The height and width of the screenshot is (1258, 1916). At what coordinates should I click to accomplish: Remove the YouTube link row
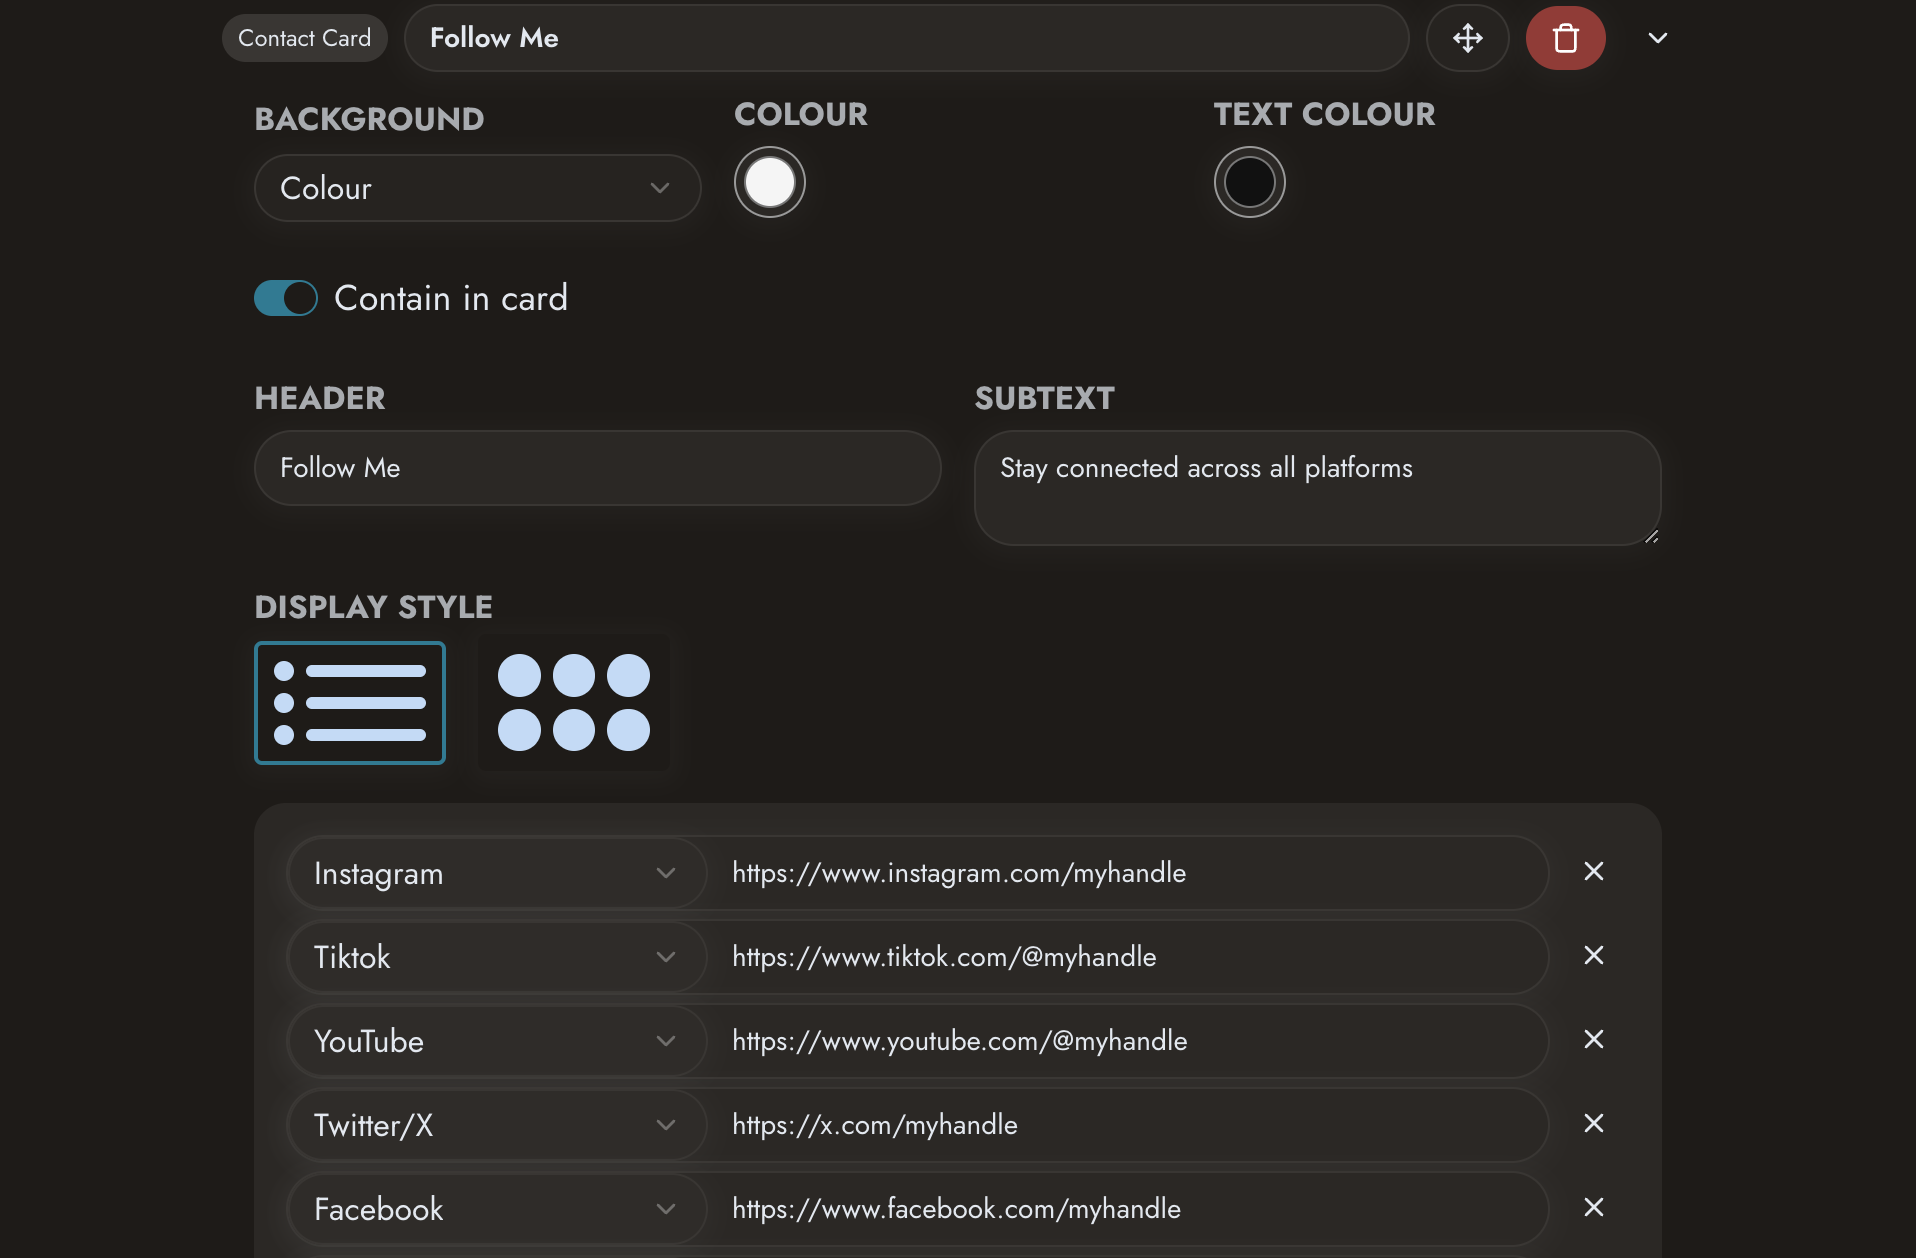click(x=1594, y=1039)
